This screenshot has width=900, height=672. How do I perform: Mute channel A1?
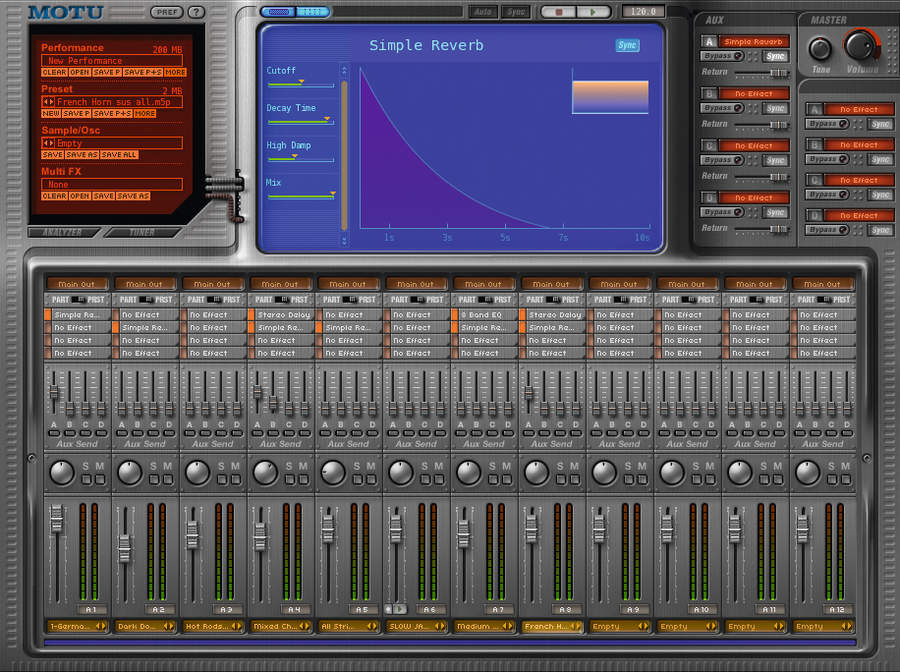point(100,479)
